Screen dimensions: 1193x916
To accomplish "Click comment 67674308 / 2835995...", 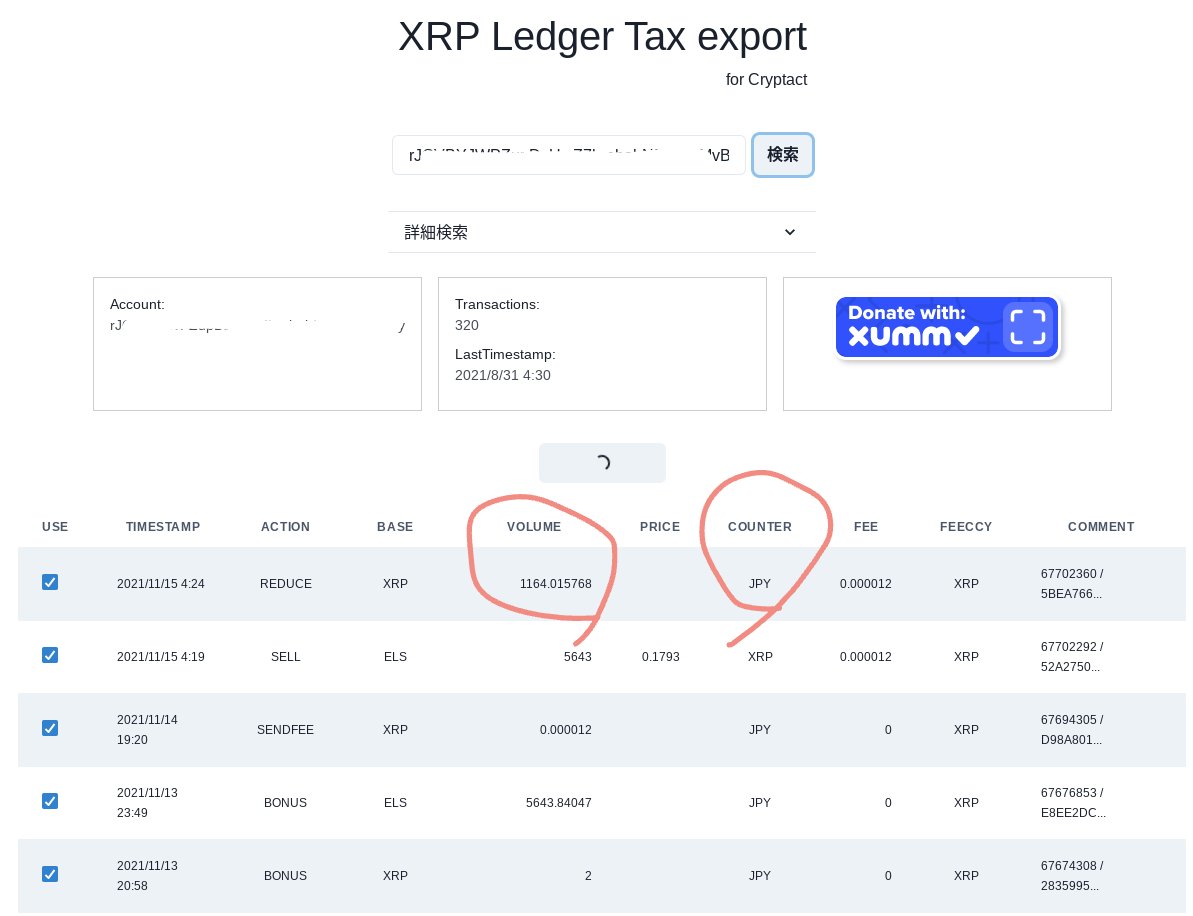I will pos(1071,876).
